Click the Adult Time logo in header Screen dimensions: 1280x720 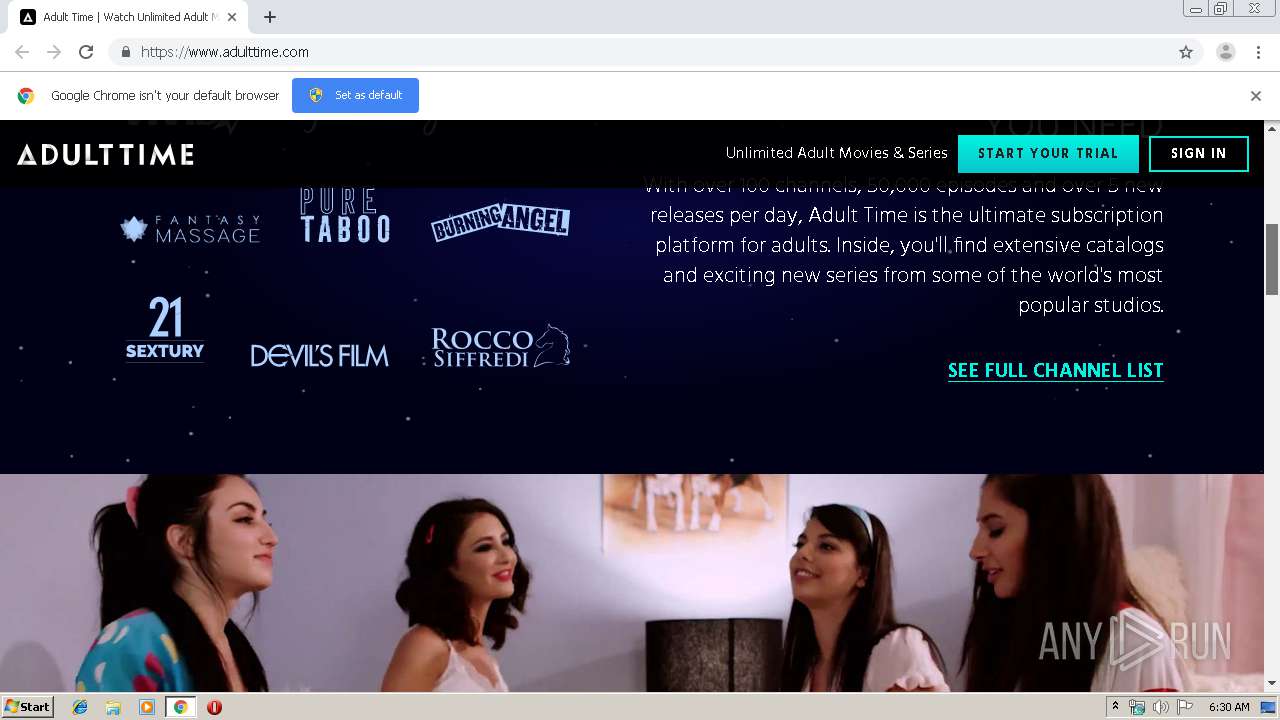(x=105, y=154)
